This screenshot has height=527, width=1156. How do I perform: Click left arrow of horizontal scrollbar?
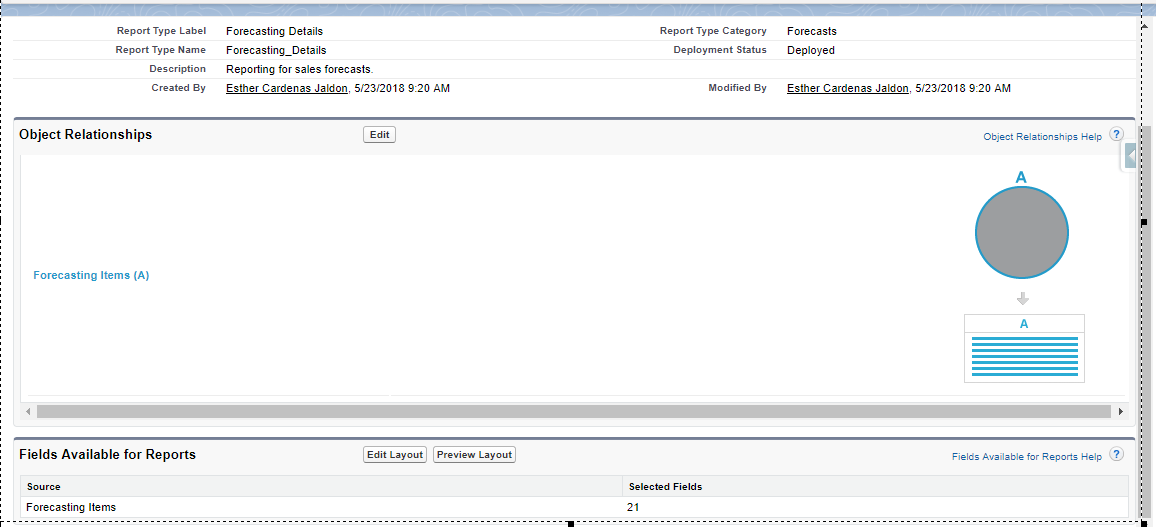(x=28, y=411)
